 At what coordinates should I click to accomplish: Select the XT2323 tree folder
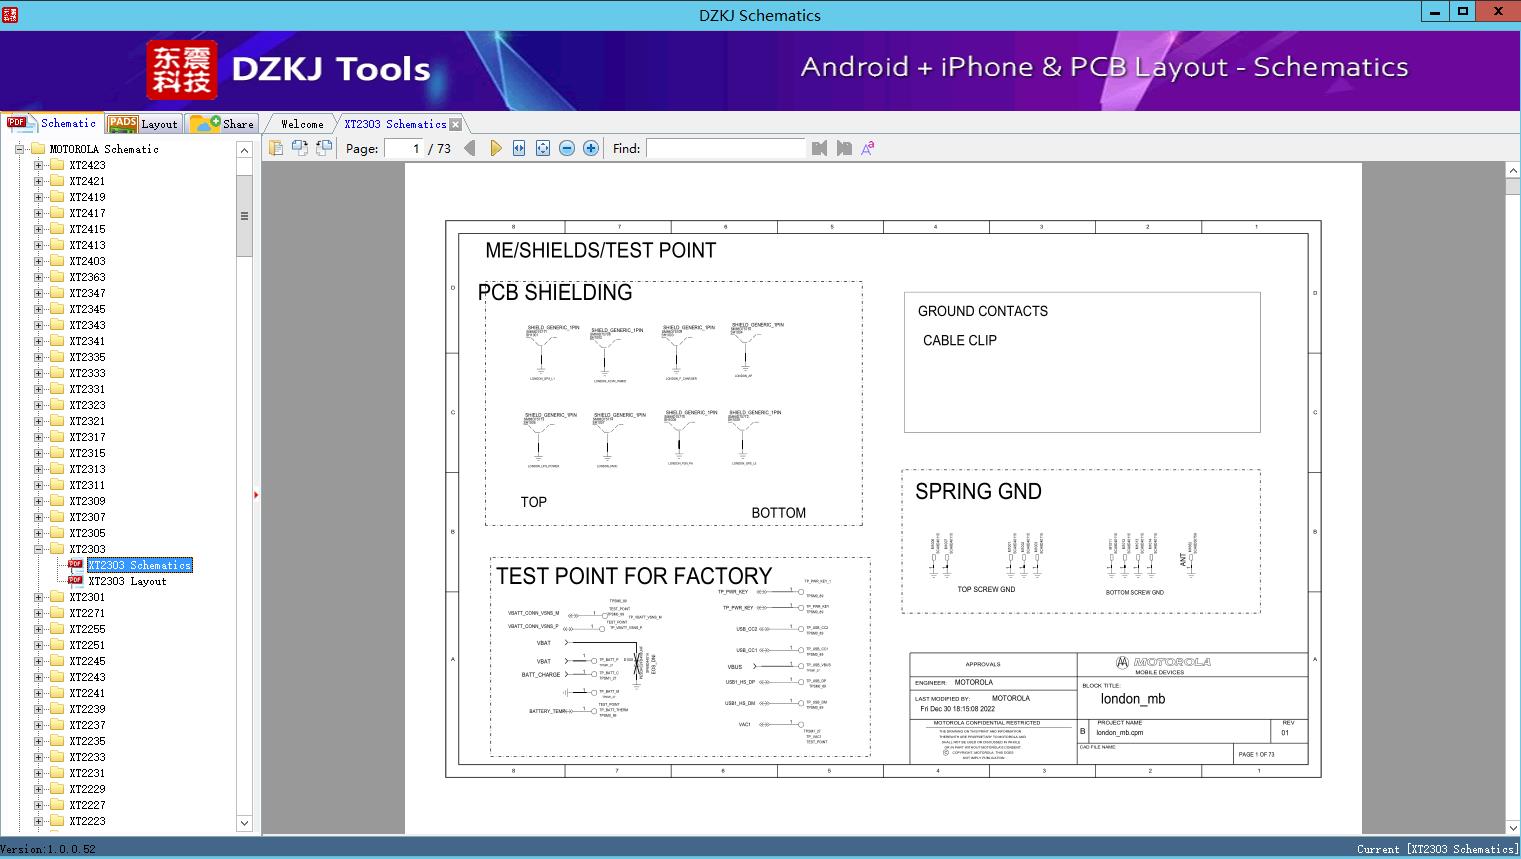(x=87, y=405)
